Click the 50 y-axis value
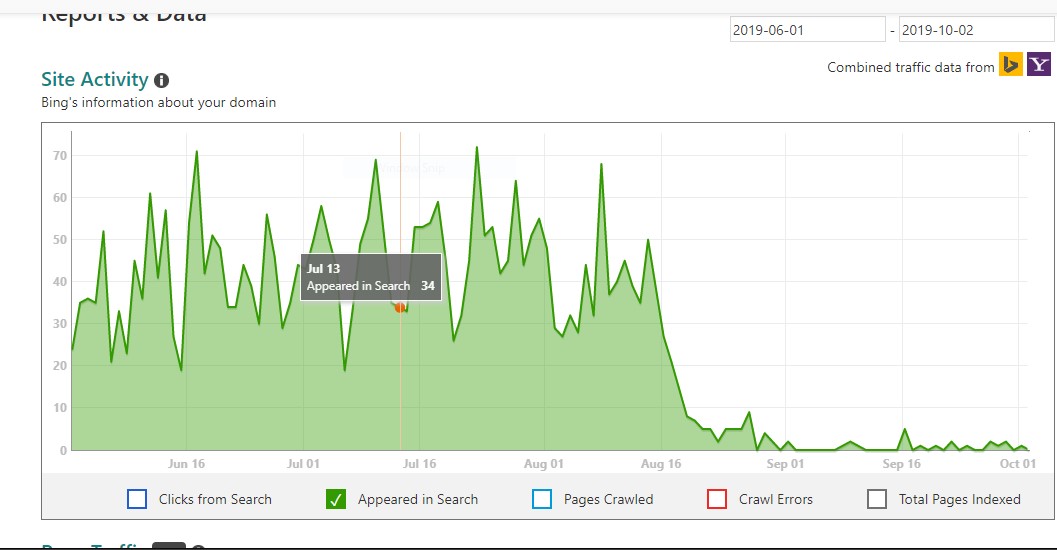This screenshot has width=1057, height=550. [x=60, y=240]
